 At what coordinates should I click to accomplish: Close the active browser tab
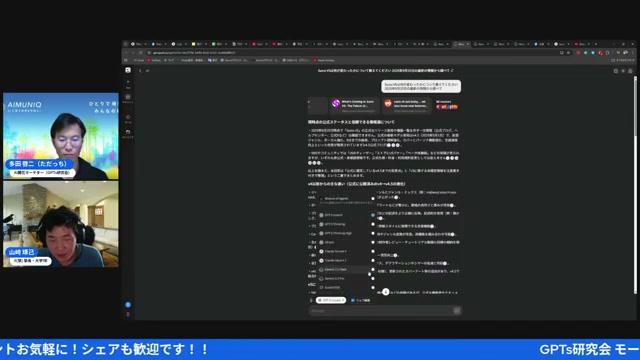(x=468, y=44)
